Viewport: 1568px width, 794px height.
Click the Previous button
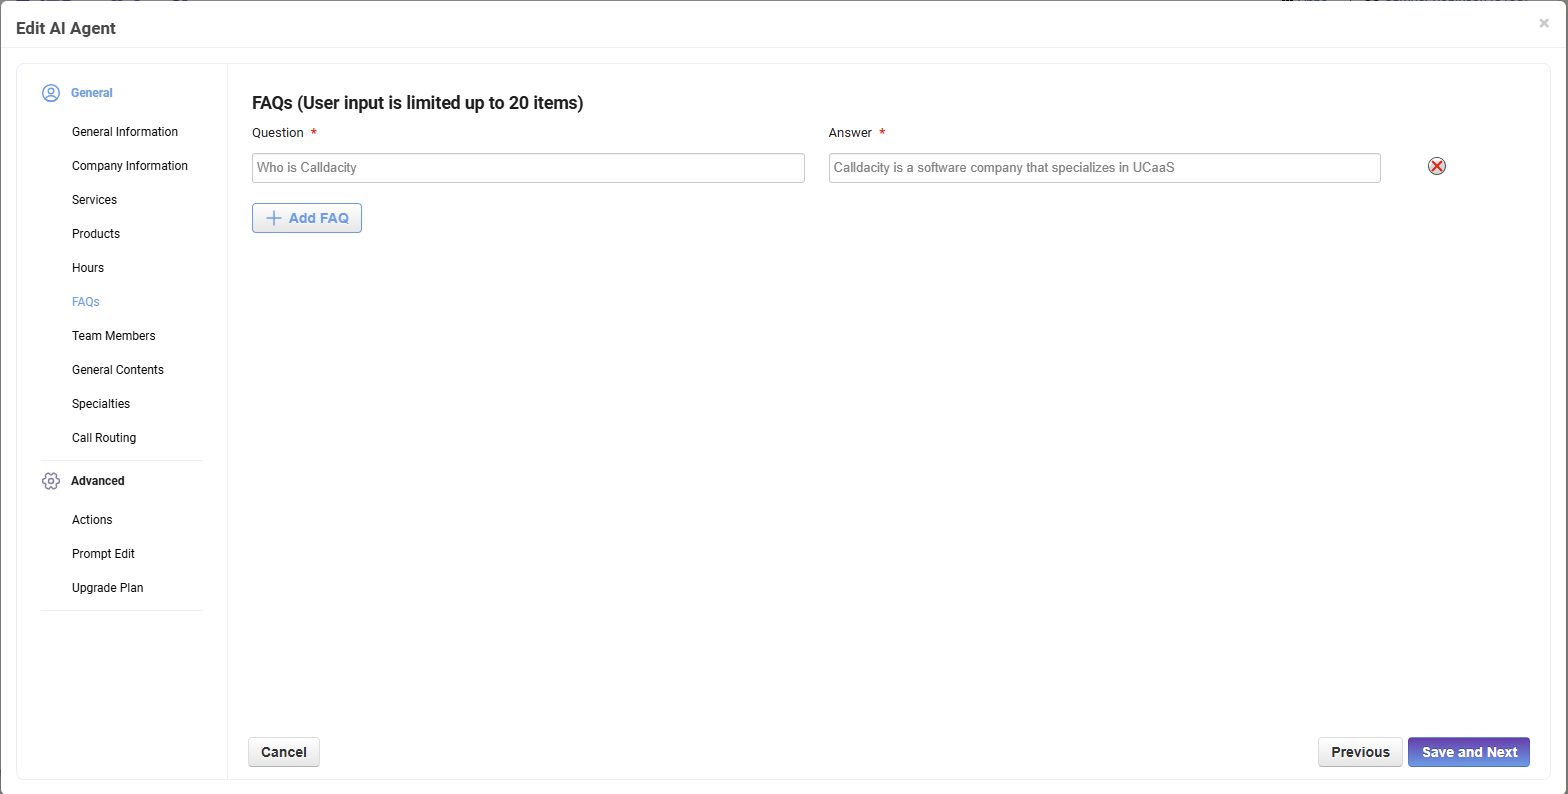tap(1360, 752)
